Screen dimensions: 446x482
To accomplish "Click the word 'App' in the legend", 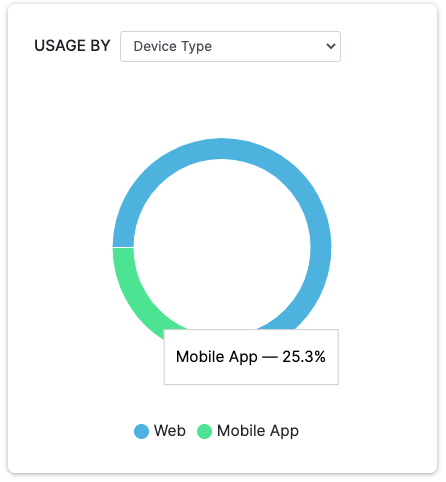I will (284, 432).
